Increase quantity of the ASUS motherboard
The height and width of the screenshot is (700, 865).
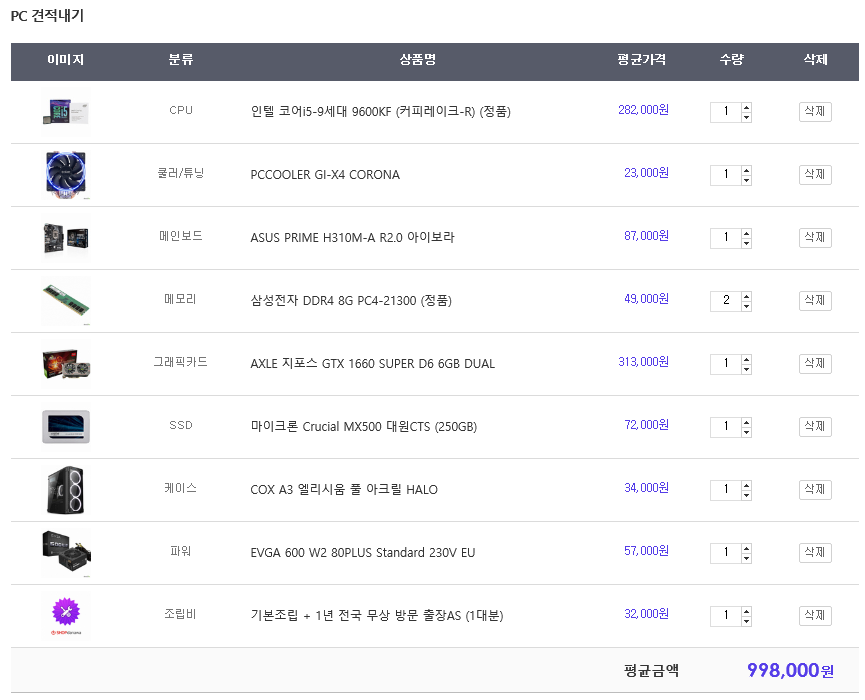(x=746, y=233)
